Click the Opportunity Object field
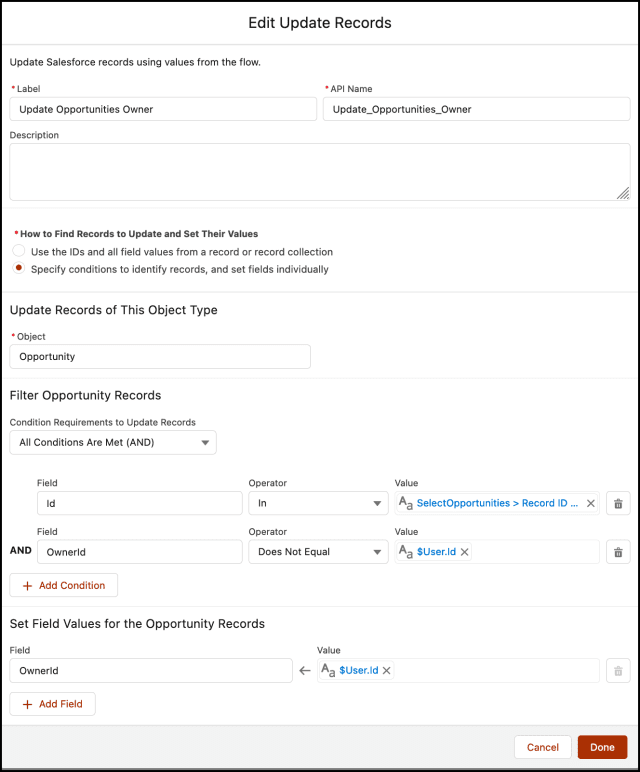Viewport: 640px width, 772px height. click(160, 356)
